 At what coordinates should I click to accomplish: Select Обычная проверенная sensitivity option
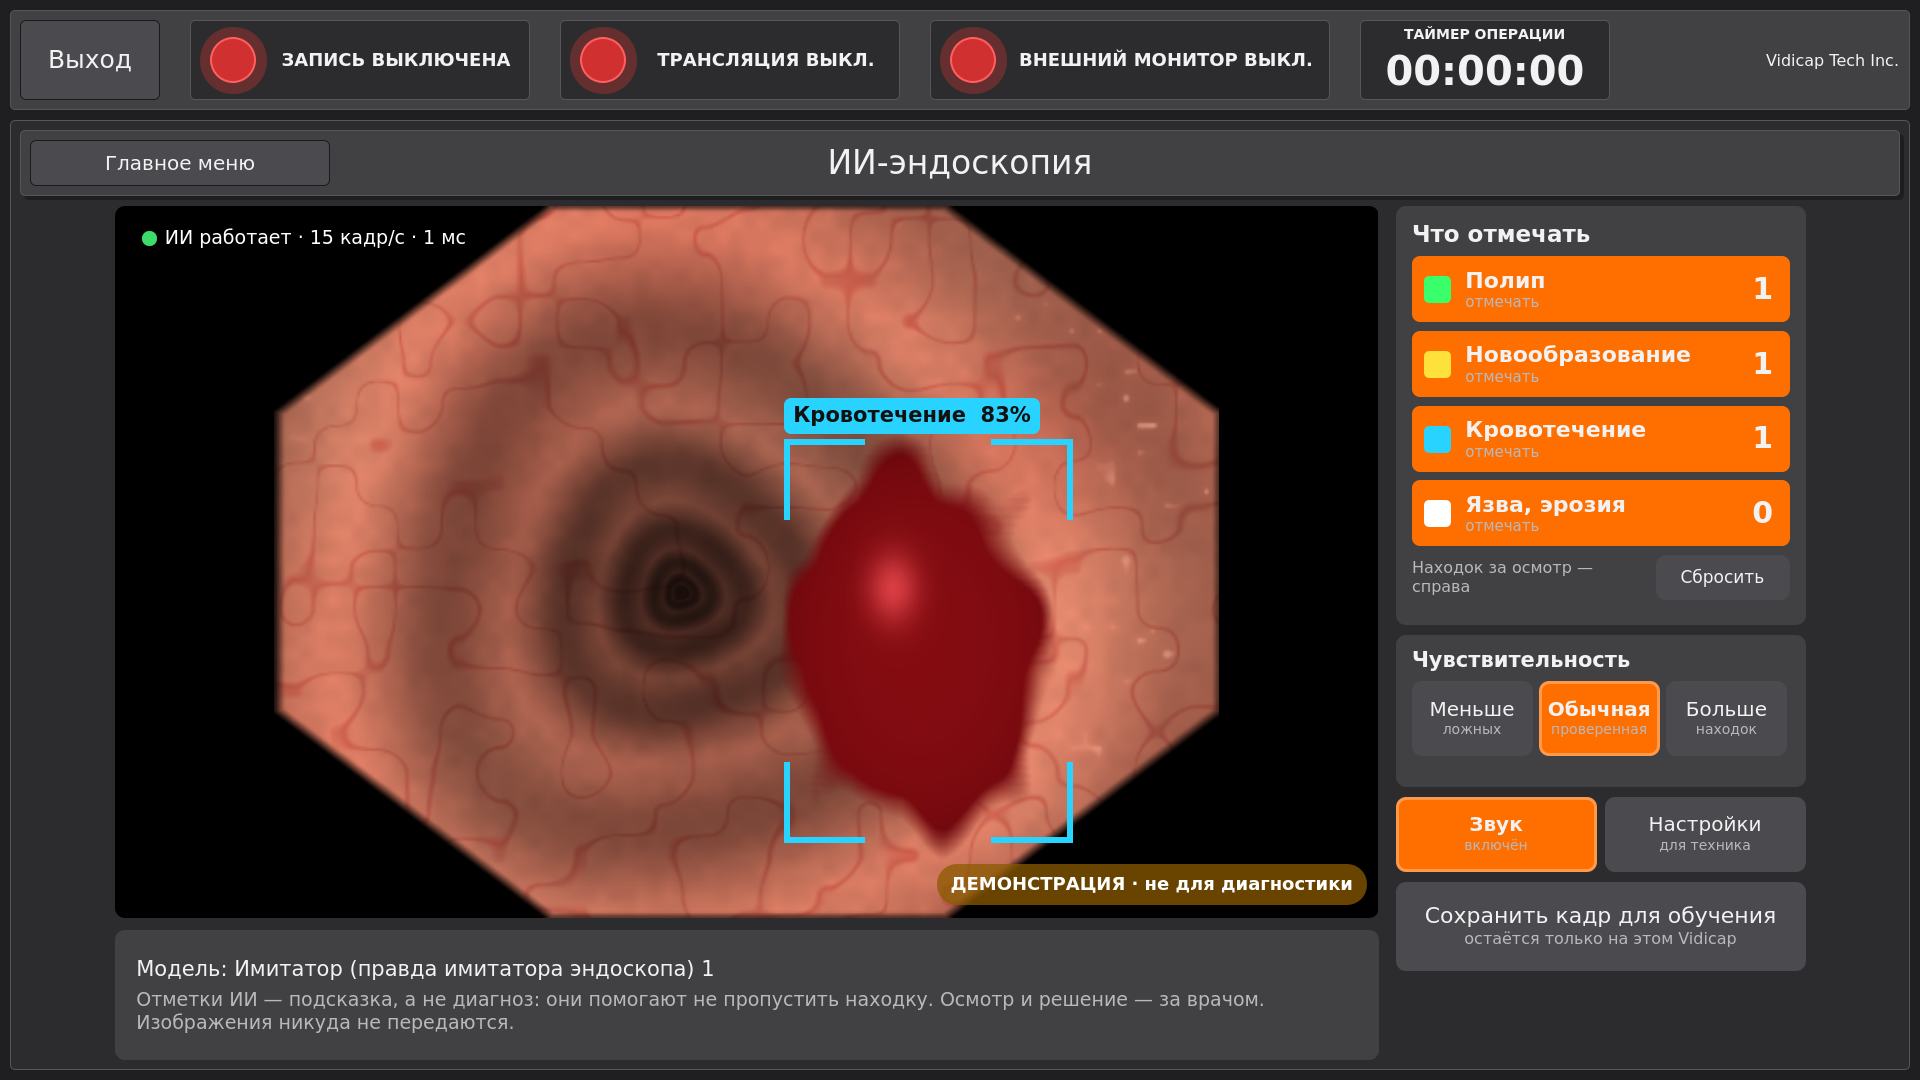tap(1599, 718)
